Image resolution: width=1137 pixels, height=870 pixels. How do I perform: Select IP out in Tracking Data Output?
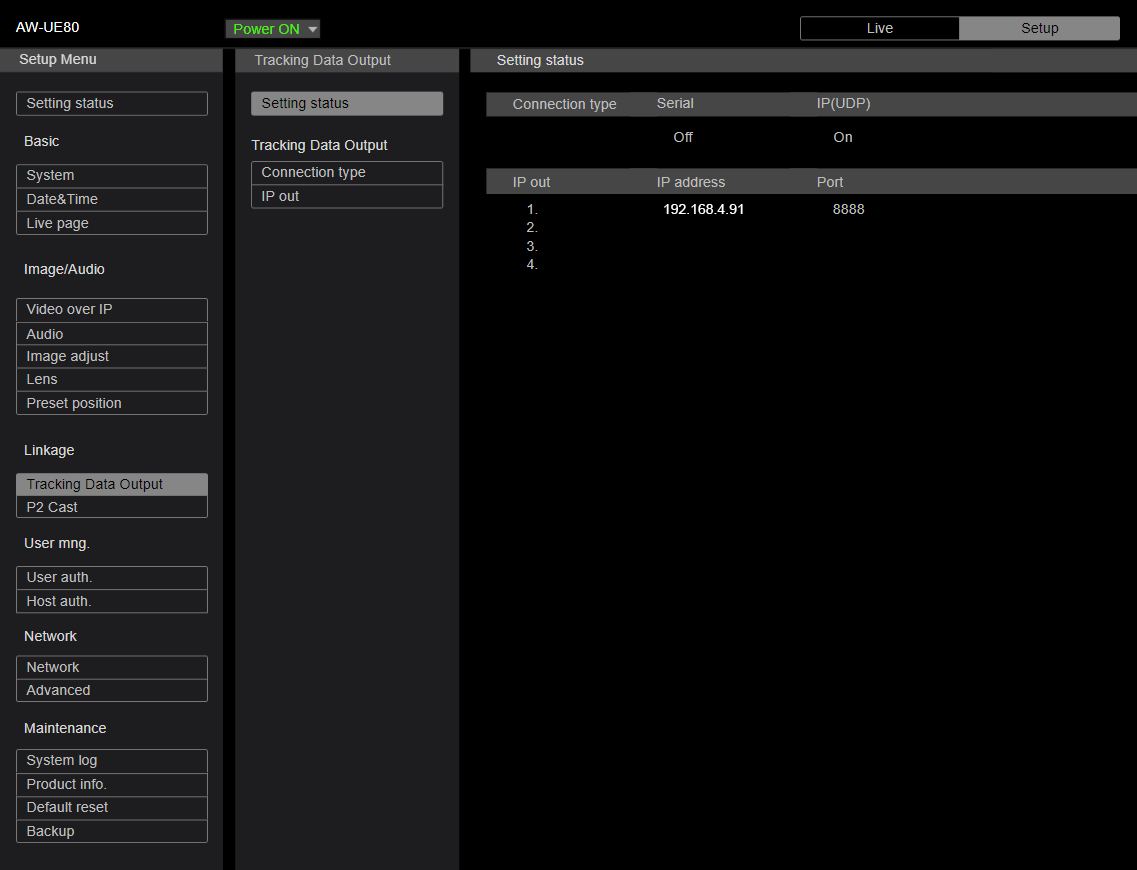(x=347, y=196)
